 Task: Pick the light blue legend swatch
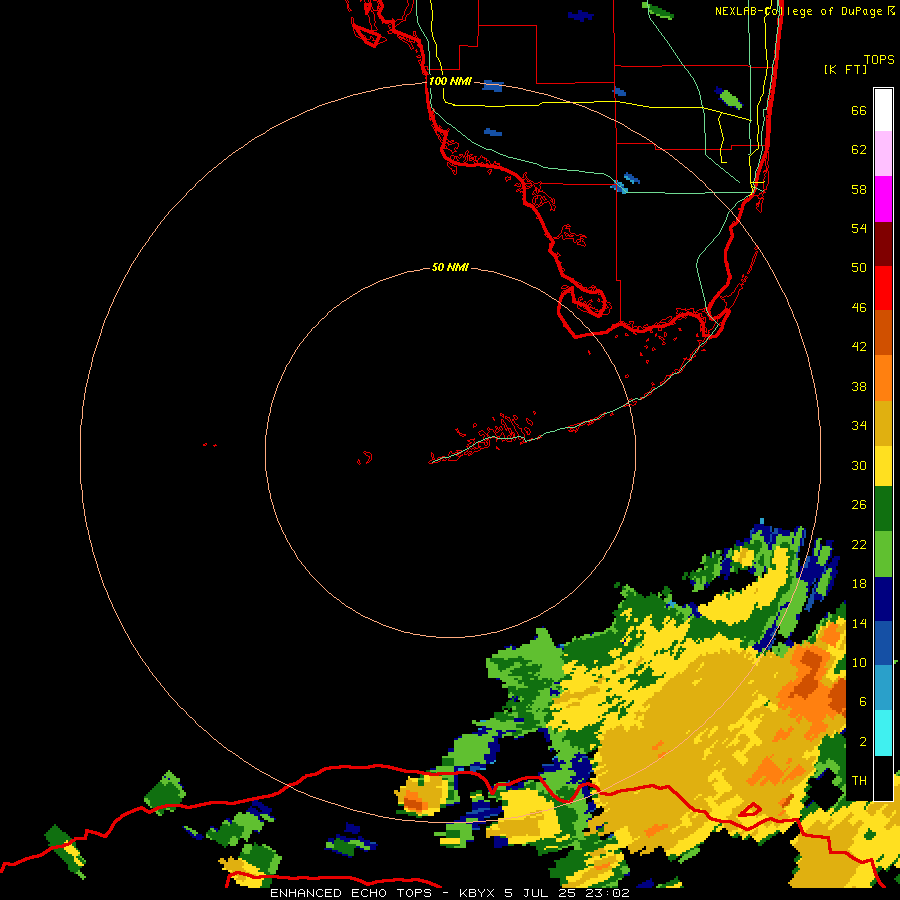click(x=883, y=687)
